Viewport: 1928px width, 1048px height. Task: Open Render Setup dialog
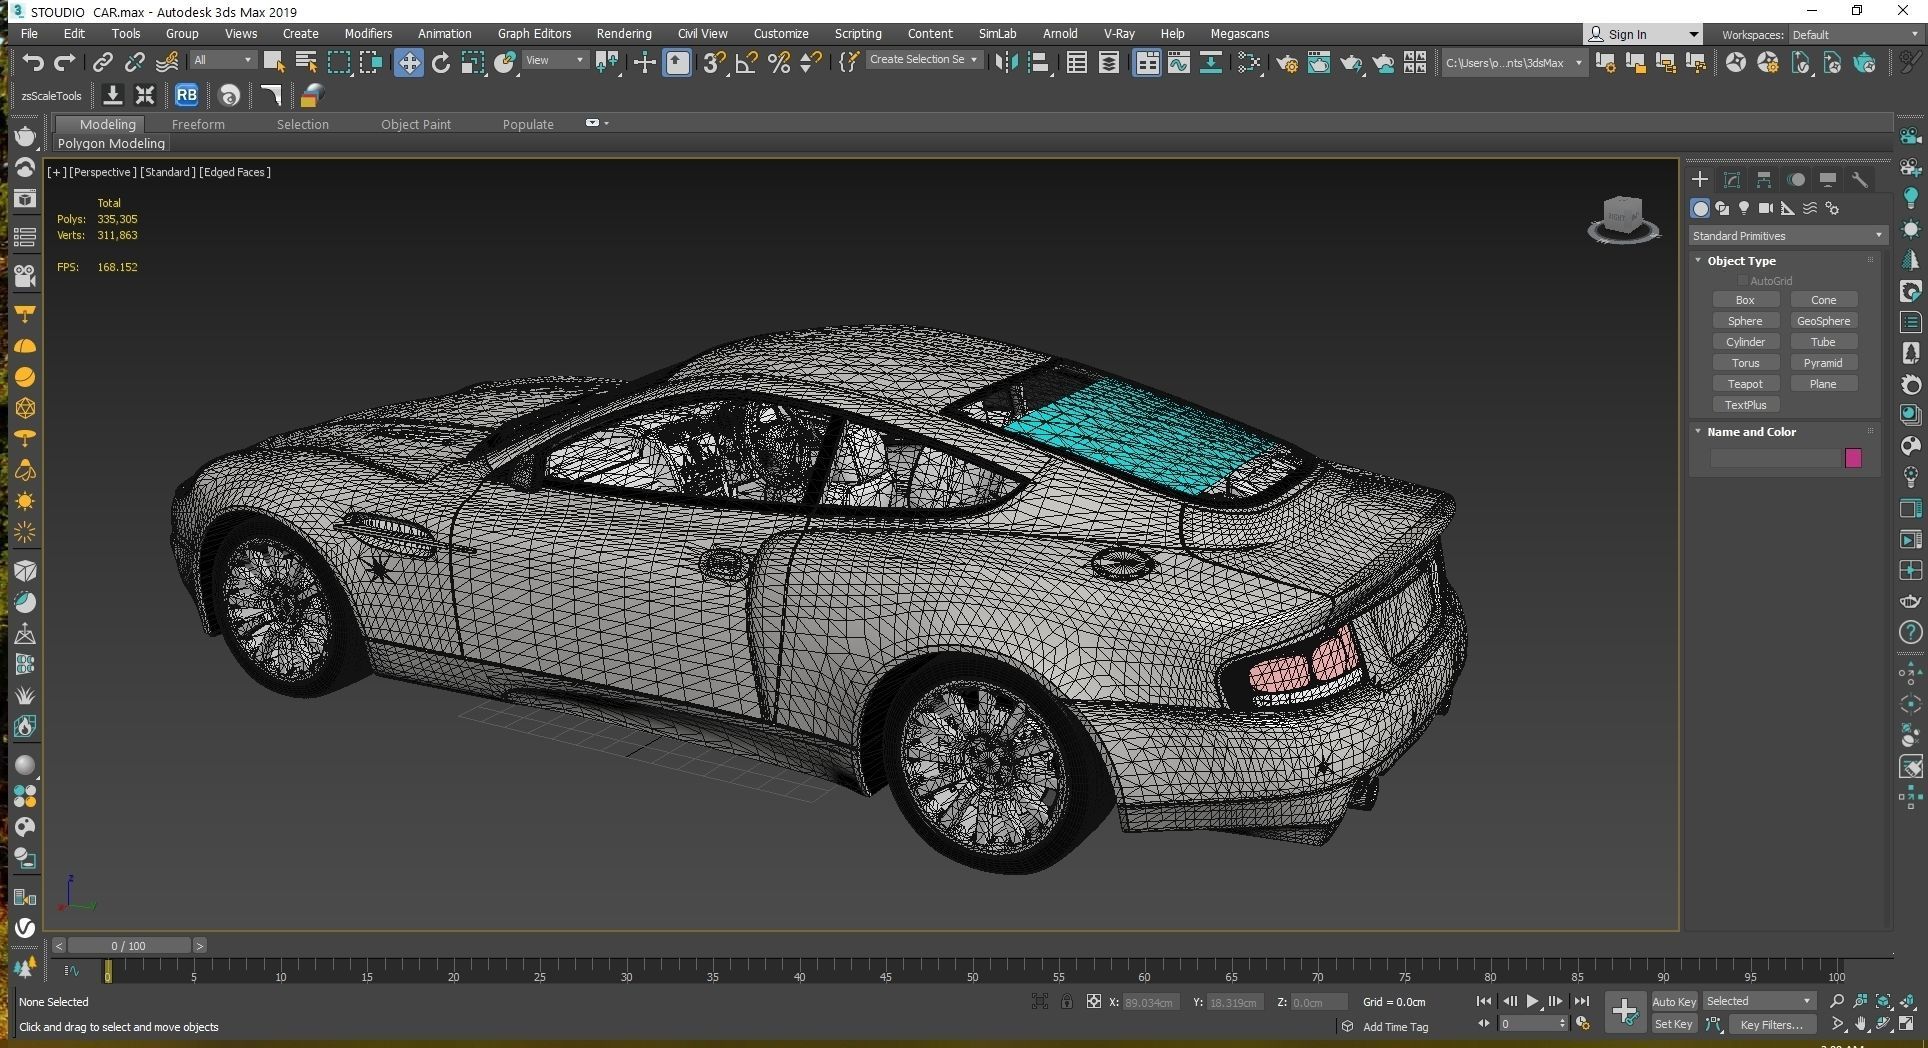coord(1286,63)
